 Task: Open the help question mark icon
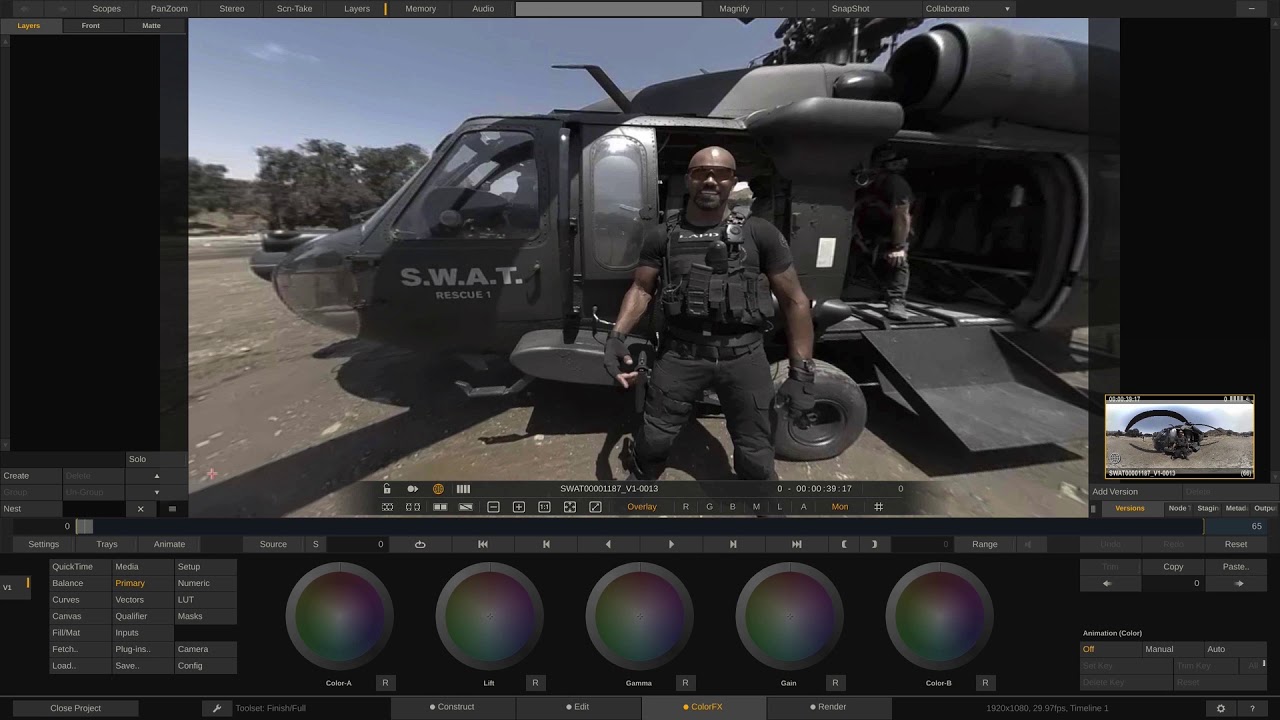1252,708
